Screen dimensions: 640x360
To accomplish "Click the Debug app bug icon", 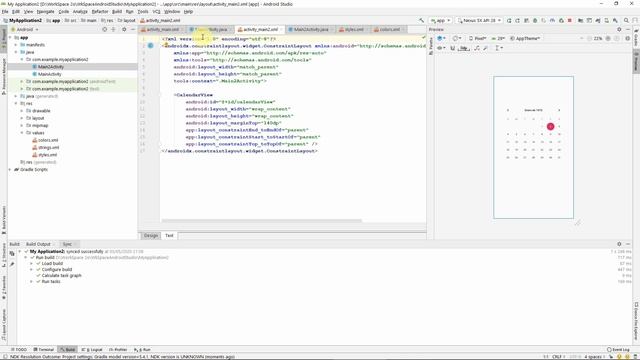I will [535, 20].
